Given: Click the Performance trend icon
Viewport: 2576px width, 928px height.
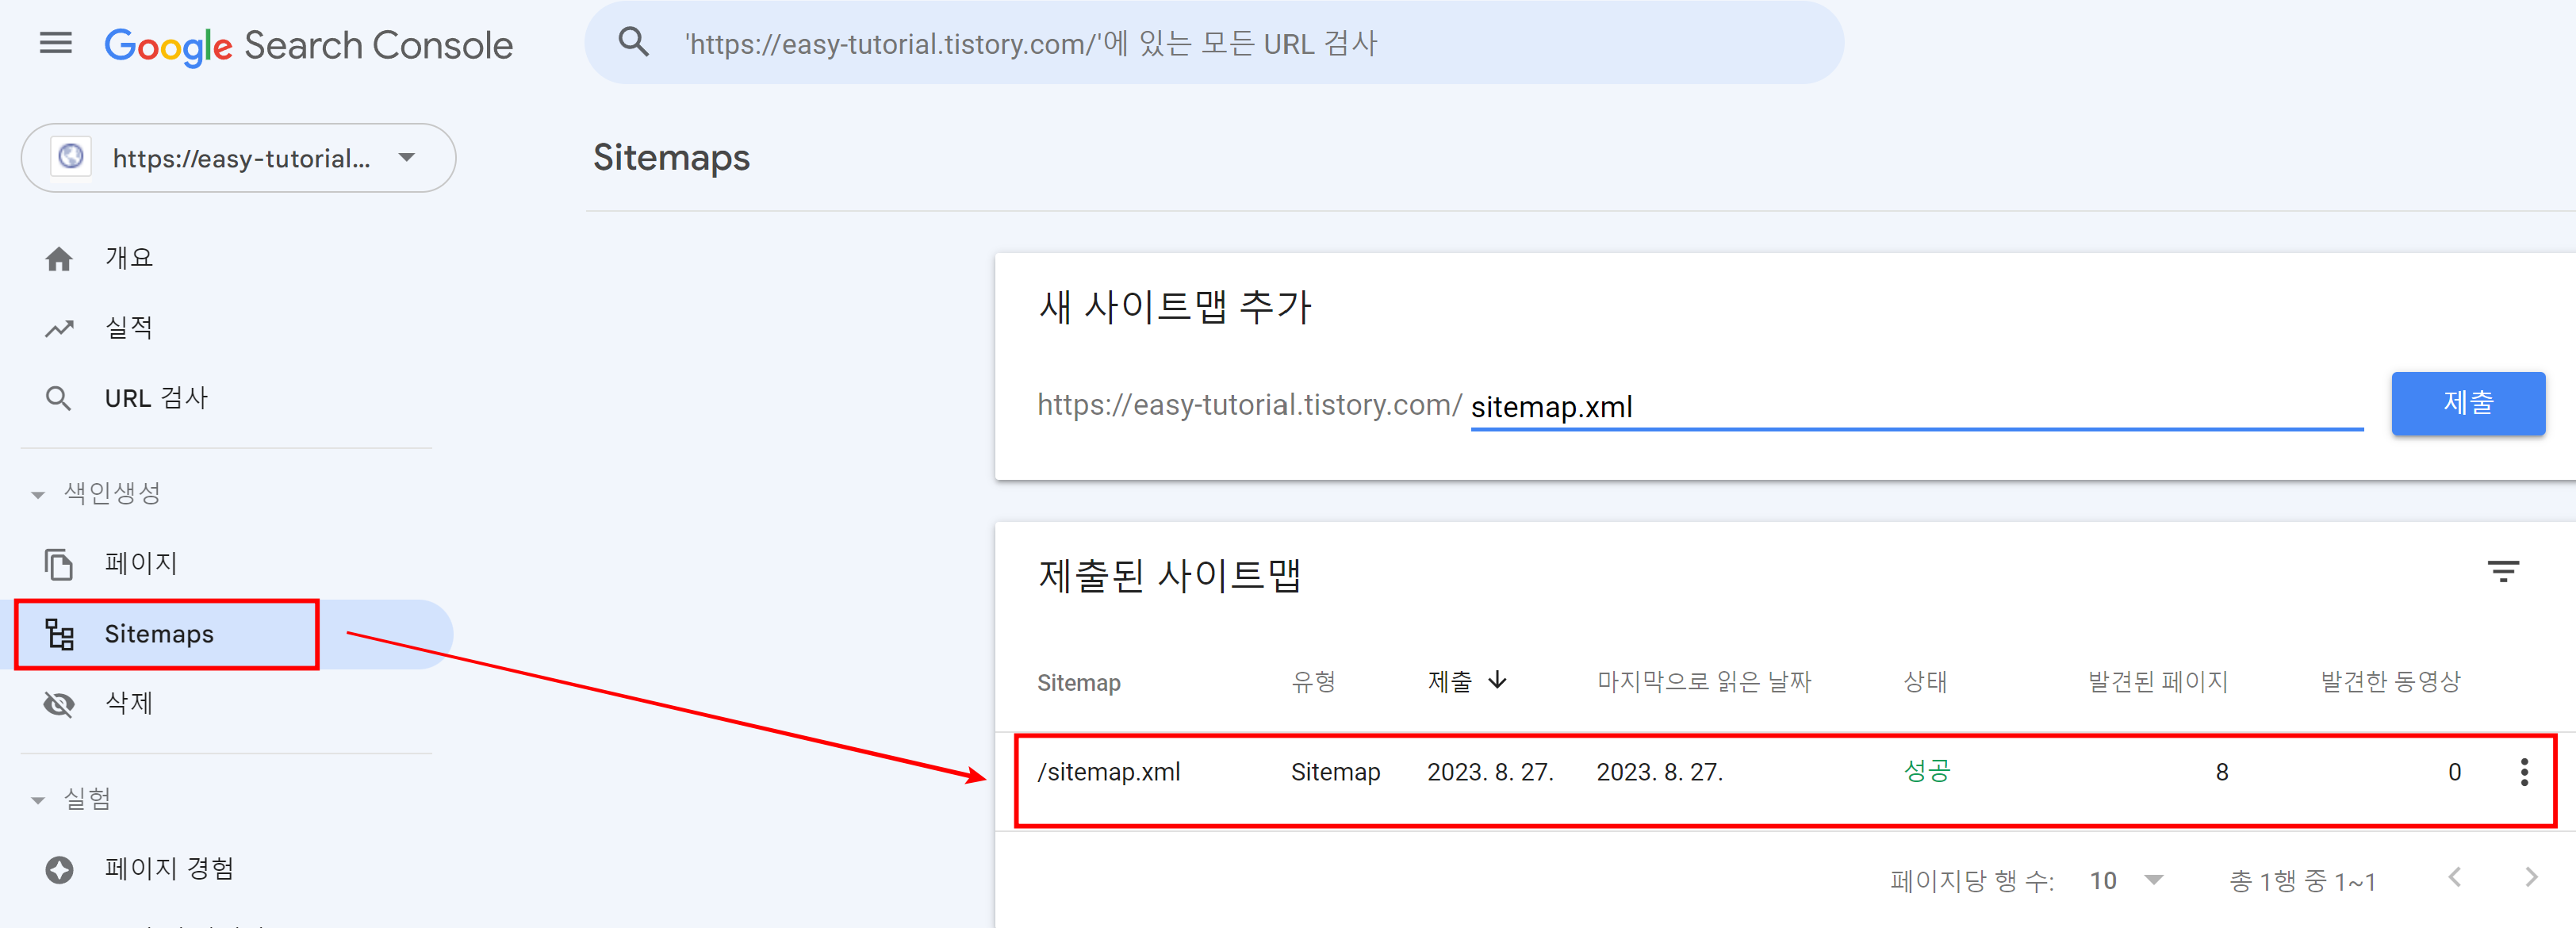Looking at the screenshot, I should [x=59, y=328].
